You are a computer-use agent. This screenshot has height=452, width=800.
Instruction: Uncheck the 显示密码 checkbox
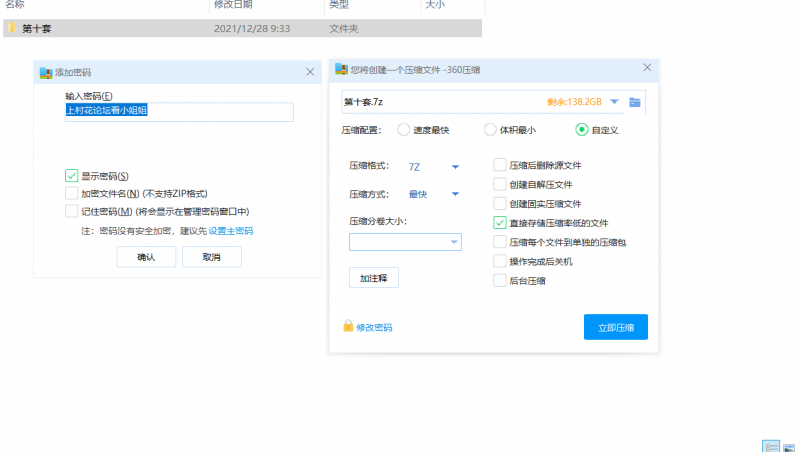pos(71,176)
